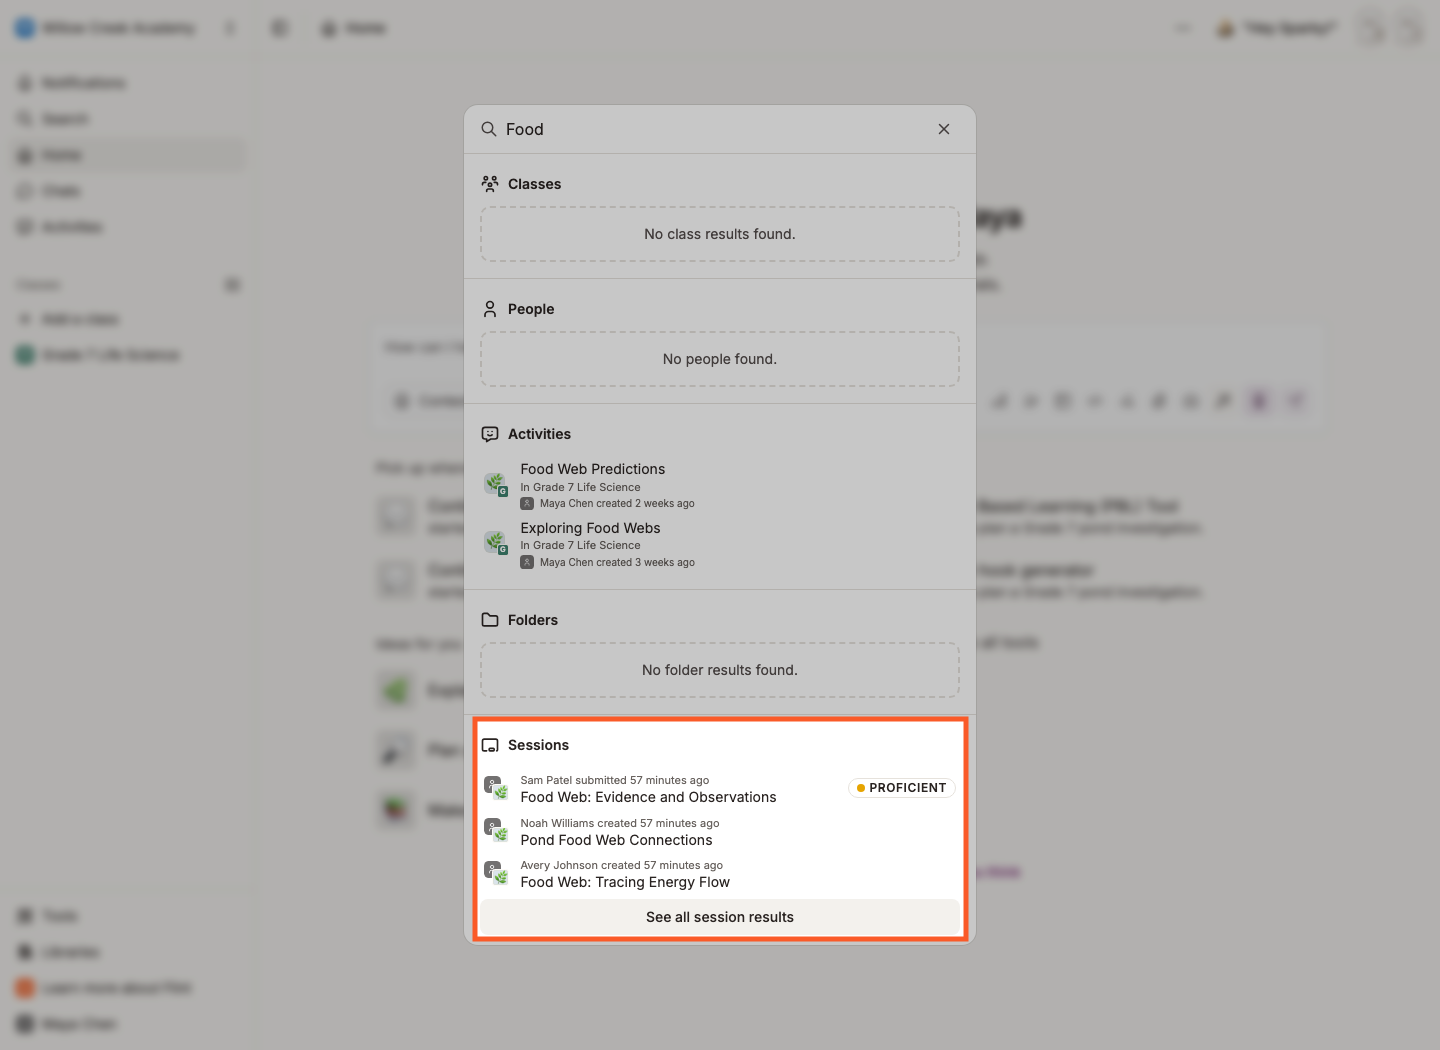Image resolution: width=1440 pixels, height=1050 pixels.
Task: Click the "No class results found." message
Action: pos(720,234)
